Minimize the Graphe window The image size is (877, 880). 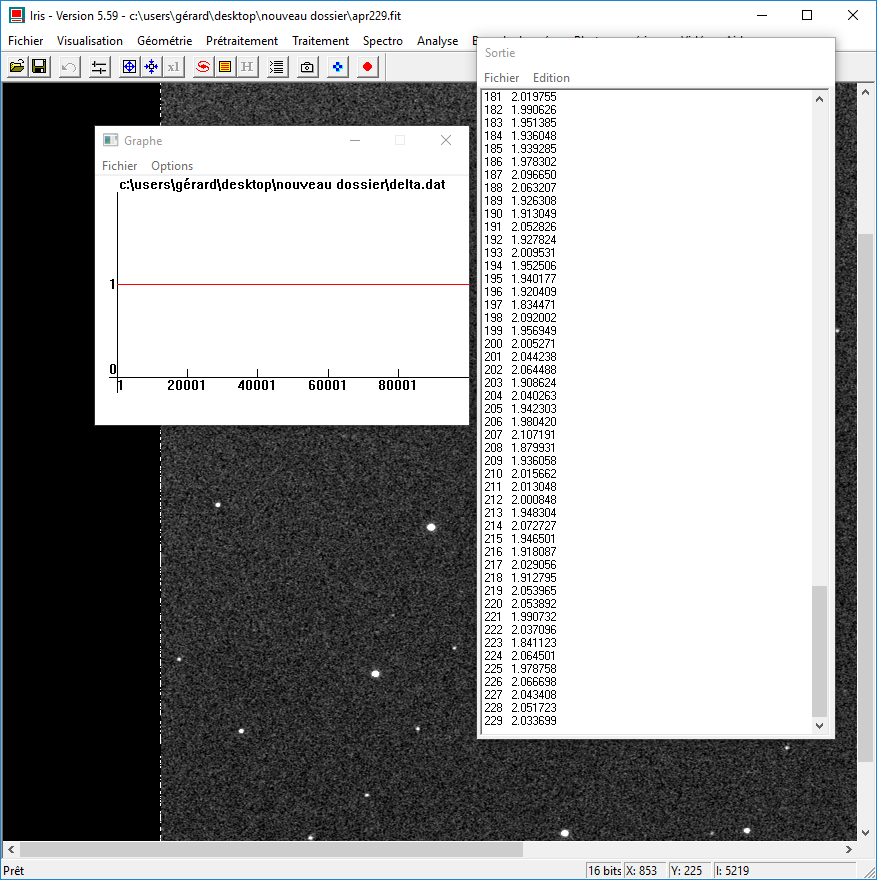355,140
